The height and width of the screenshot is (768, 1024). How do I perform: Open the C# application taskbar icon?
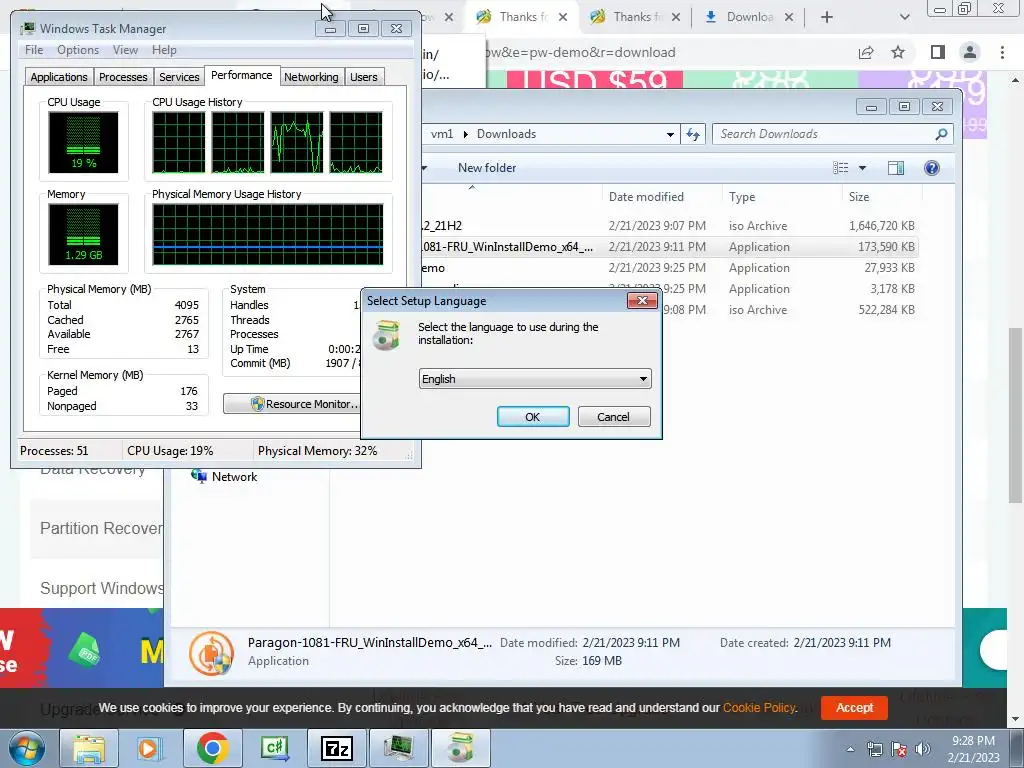click(x=274, y=748)
